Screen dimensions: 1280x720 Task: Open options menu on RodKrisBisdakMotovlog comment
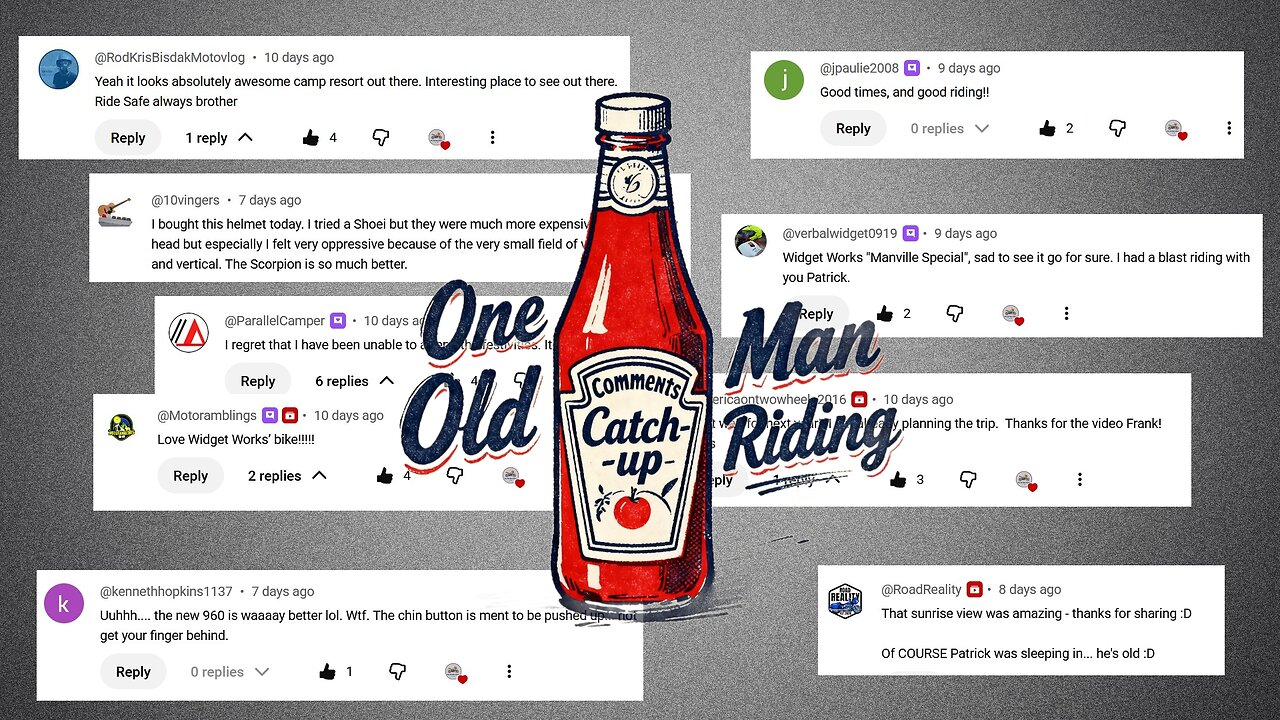(x=492, y=138)
